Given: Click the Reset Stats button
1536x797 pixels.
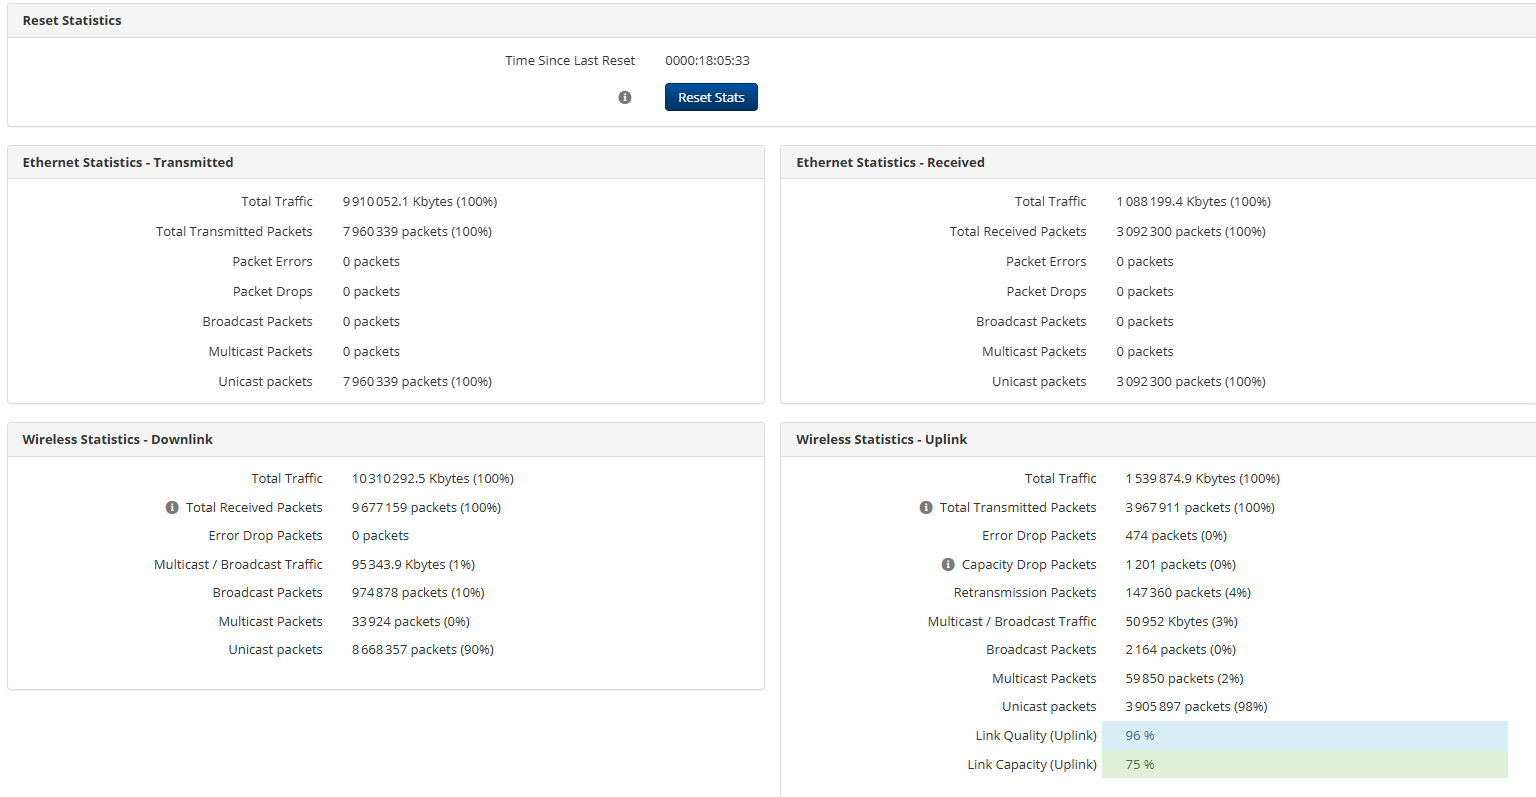Looking at the screenshot, I should tap(711, 97).
